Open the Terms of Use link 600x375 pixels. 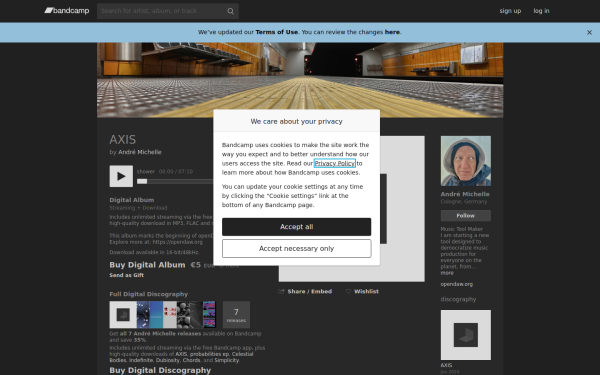(x=277, y=32)
